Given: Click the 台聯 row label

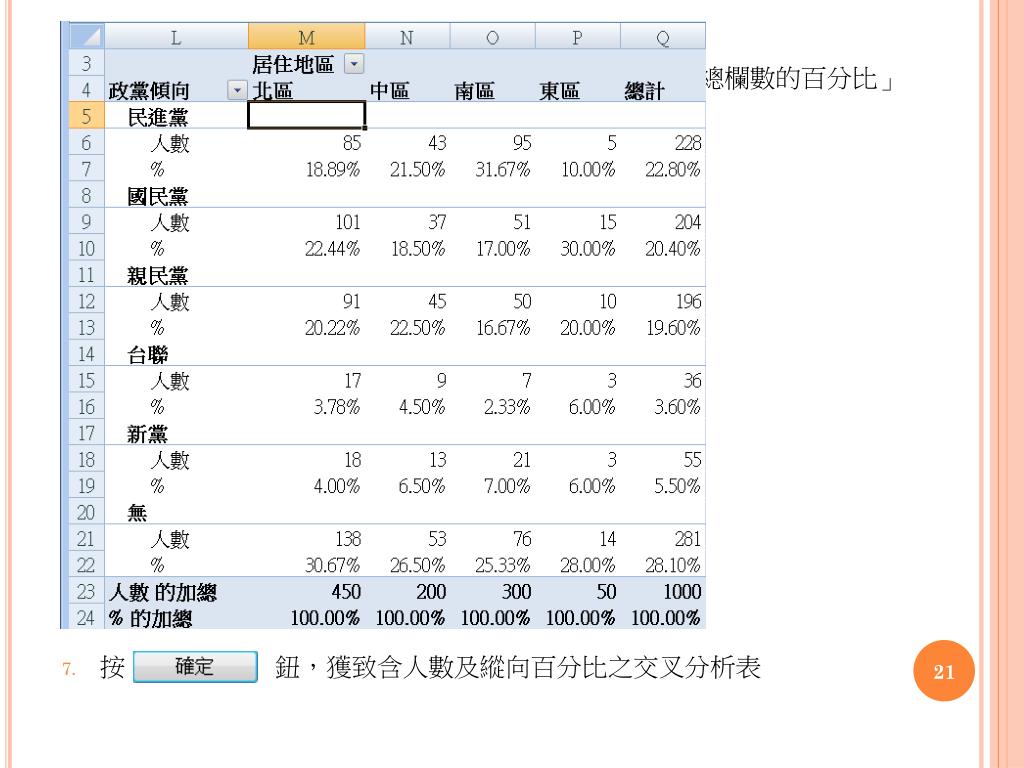Looking at the screenshot, I should click(x=148, y=354).
